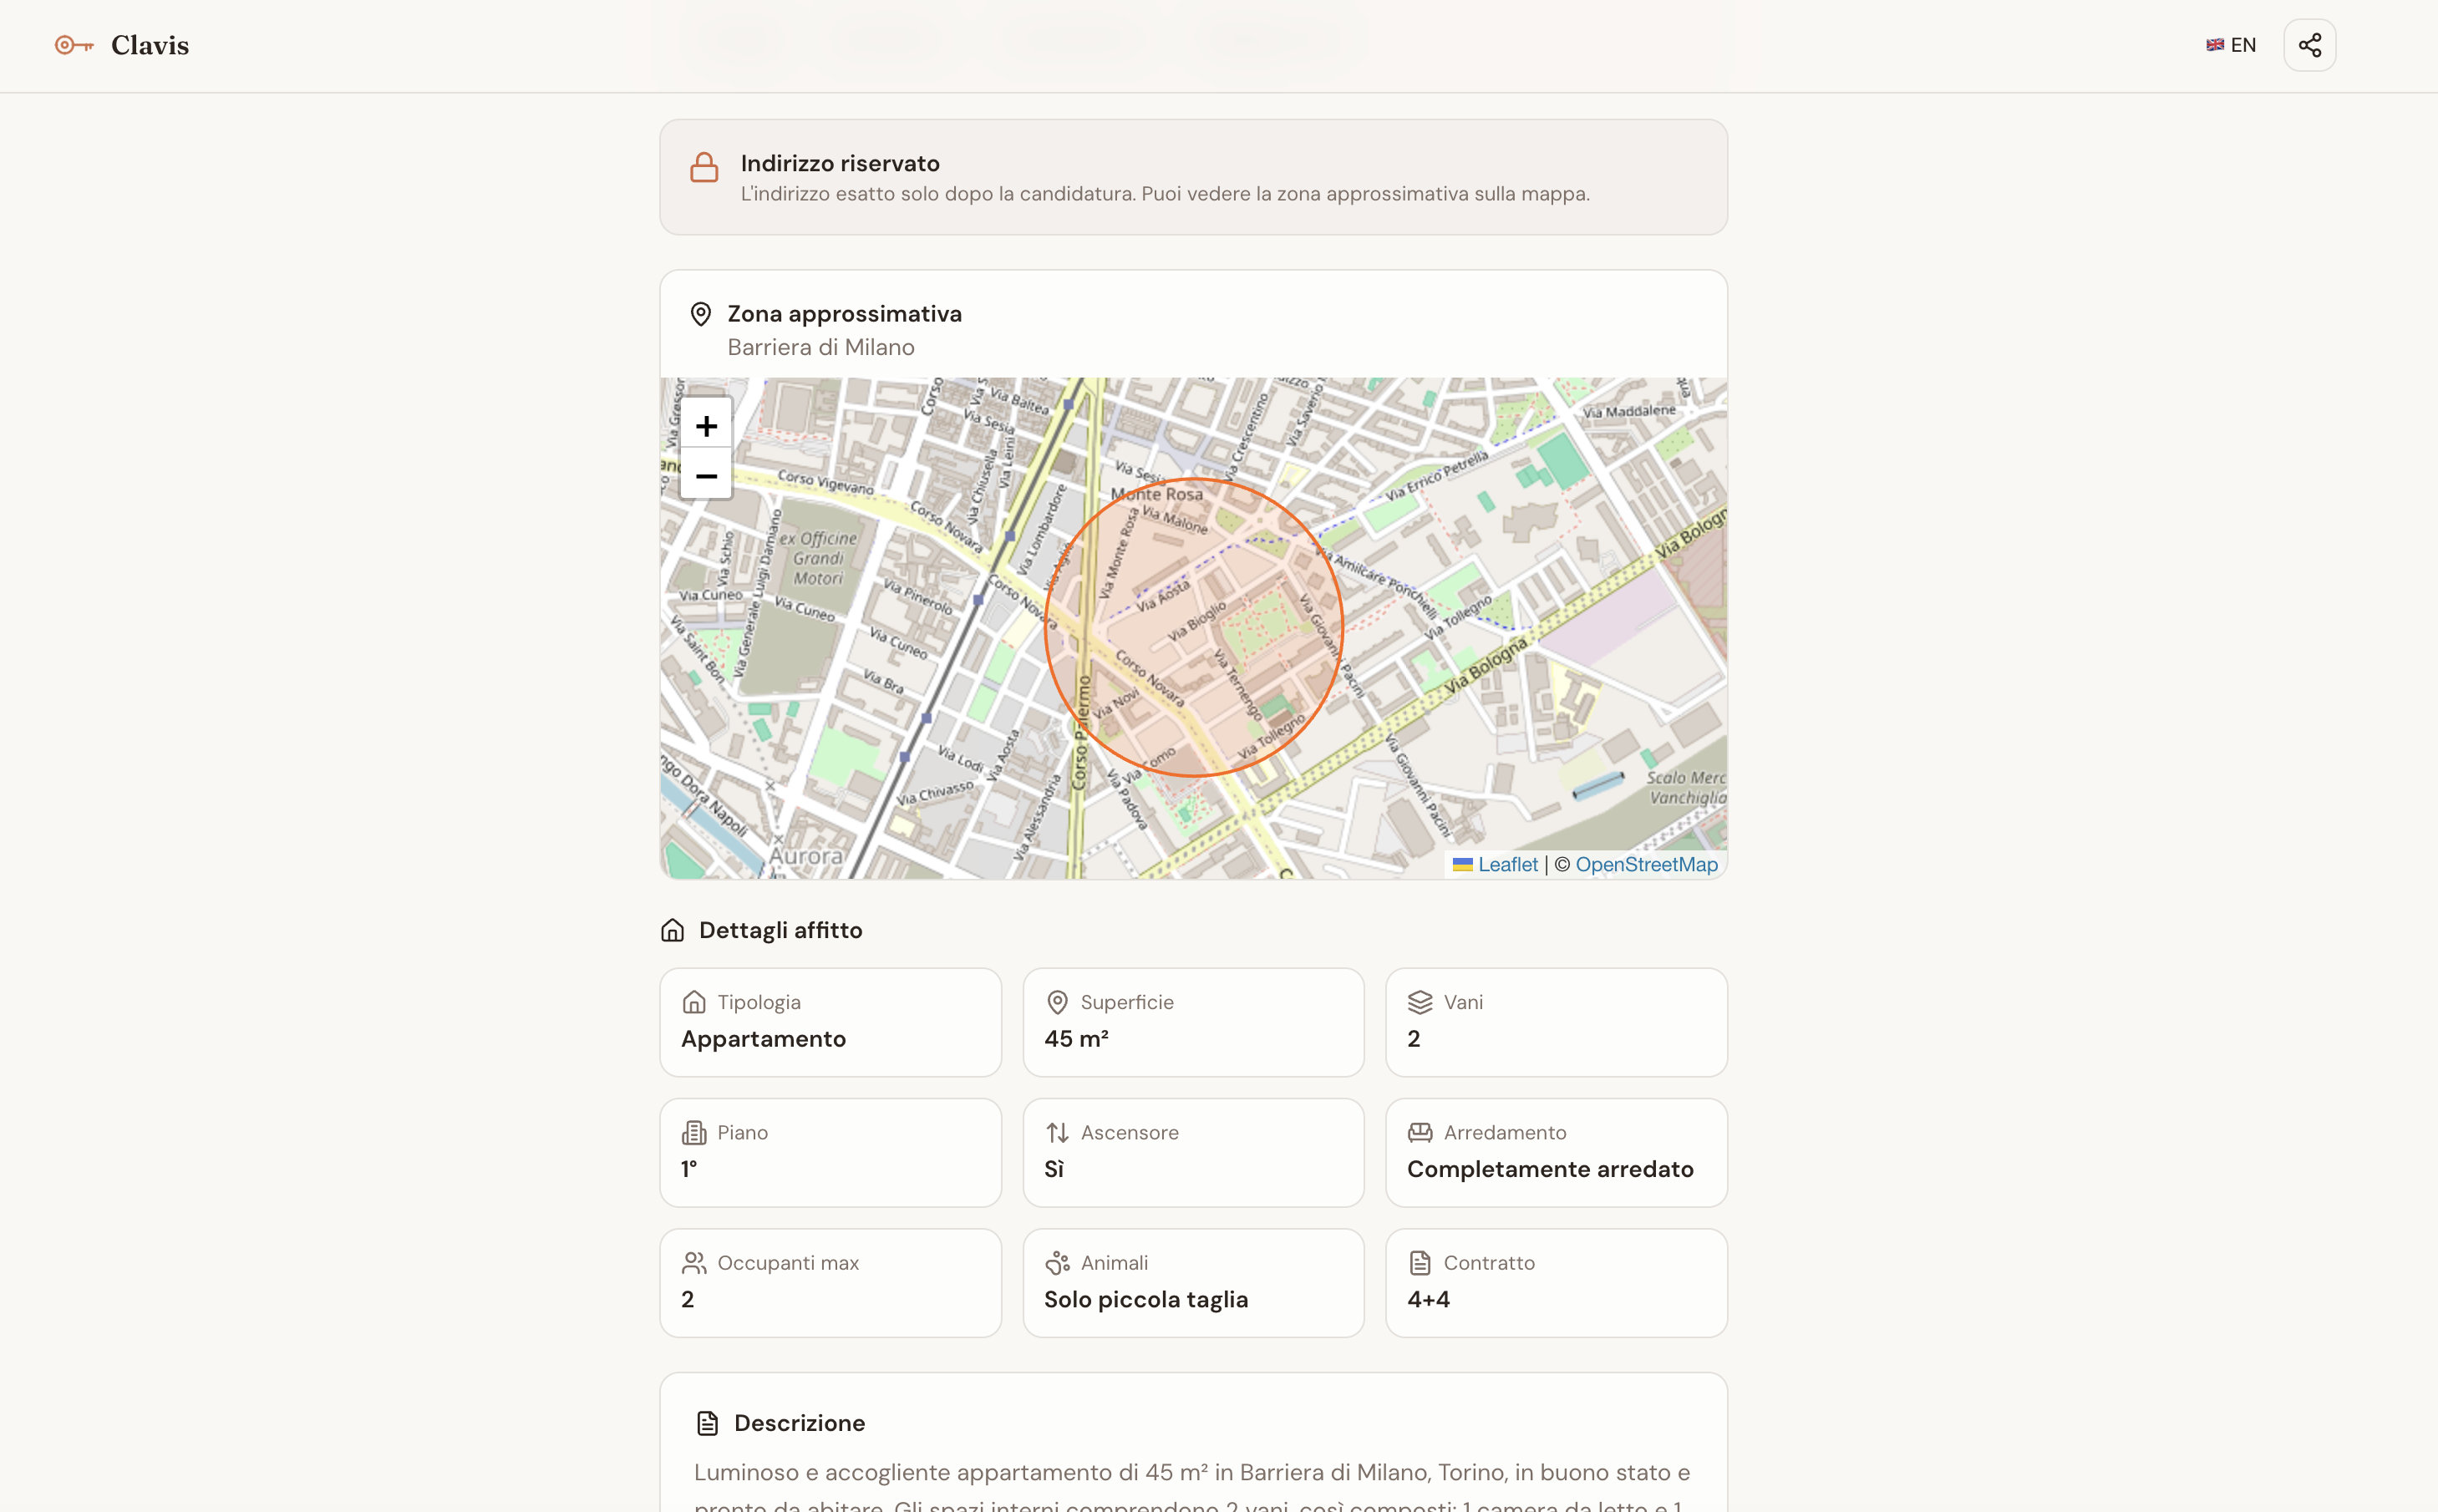Image resolution: width=2438 pixels, height=1512 pixels.
Task: Click the 'Occupanti max' label text
Action: pos(788,1263)
